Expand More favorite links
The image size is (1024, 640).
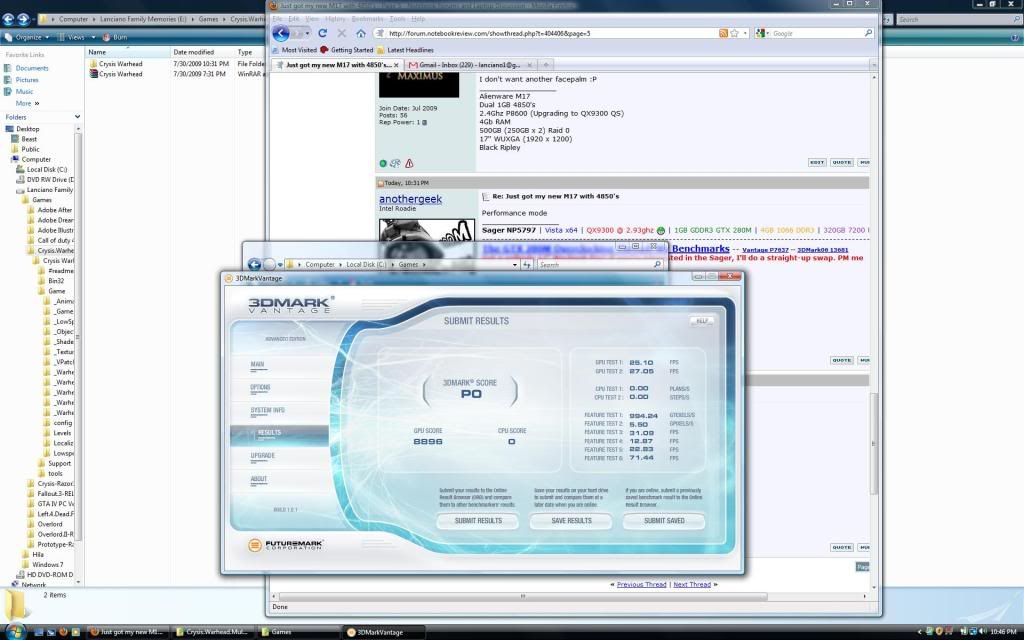click(x=27, y=103)
